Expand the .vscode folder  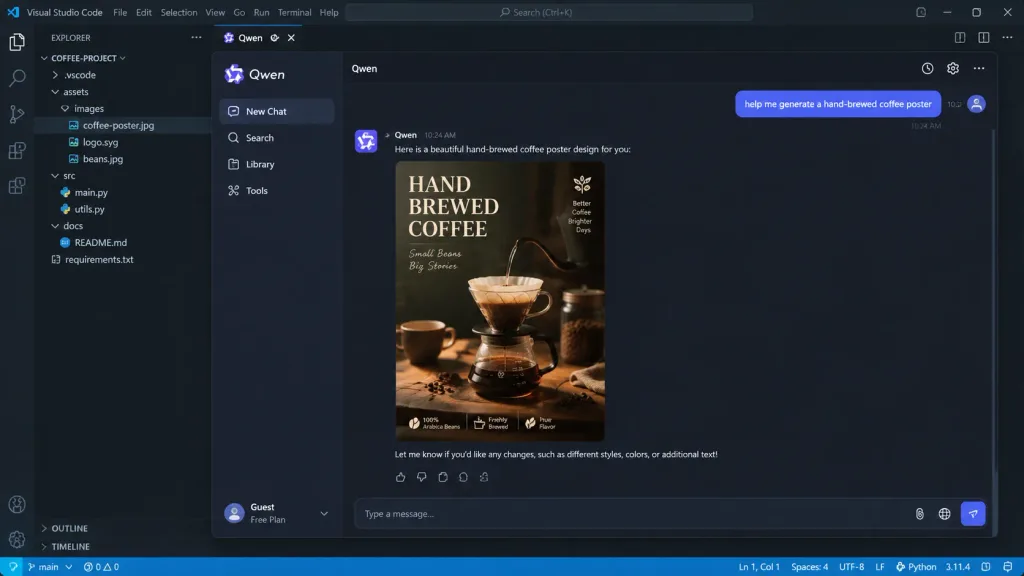coord(56,75)
